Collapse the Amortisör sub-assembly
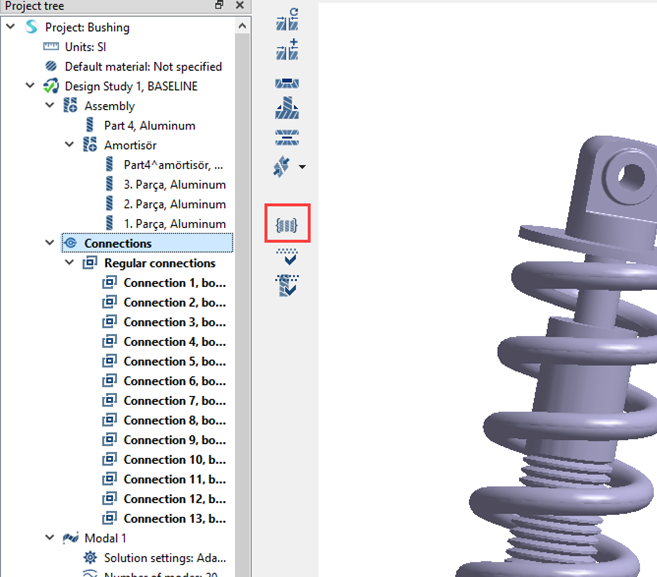This screenshot has width=657, height=577. tap(70, 145)
